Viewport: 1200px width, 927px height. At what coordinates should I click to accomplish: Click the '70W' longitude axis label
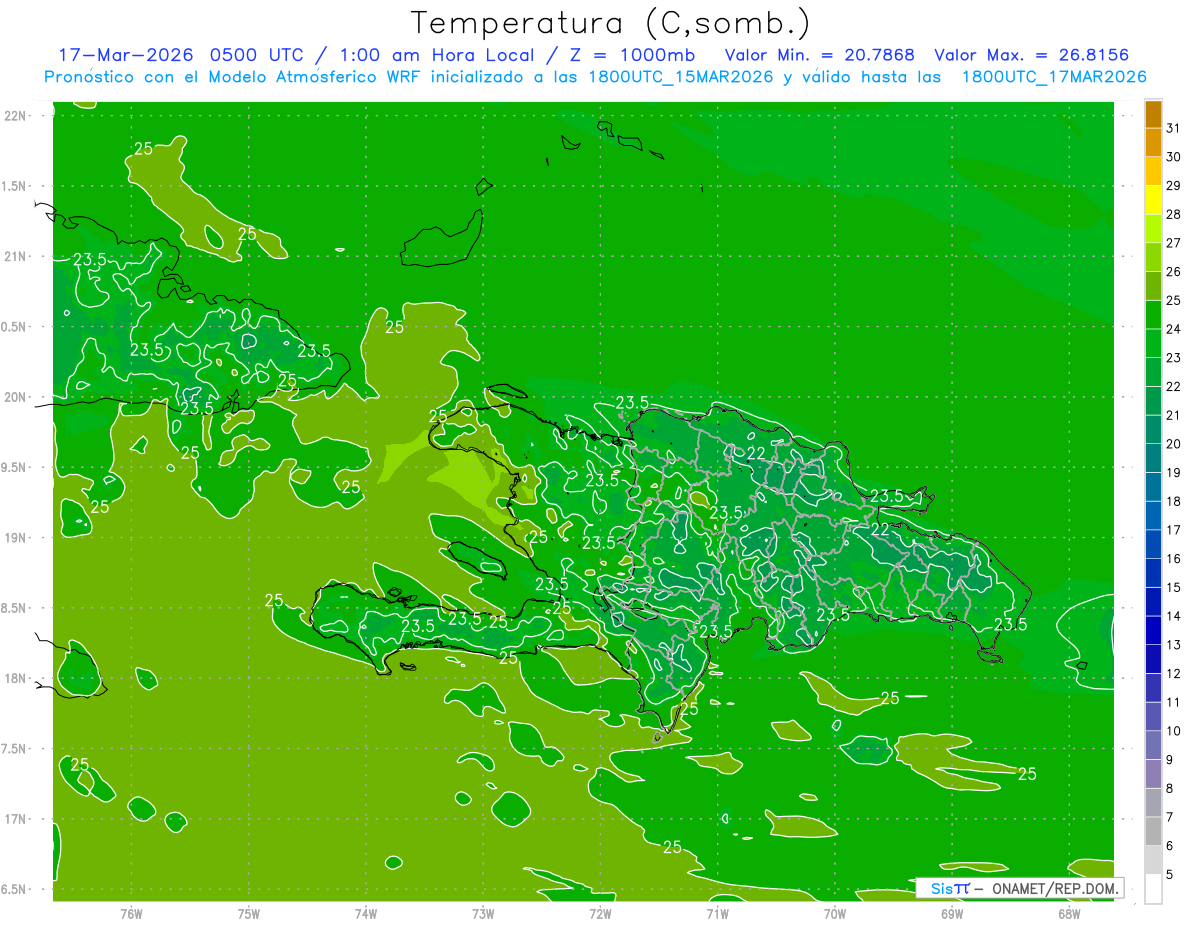[x=835, y=913]
